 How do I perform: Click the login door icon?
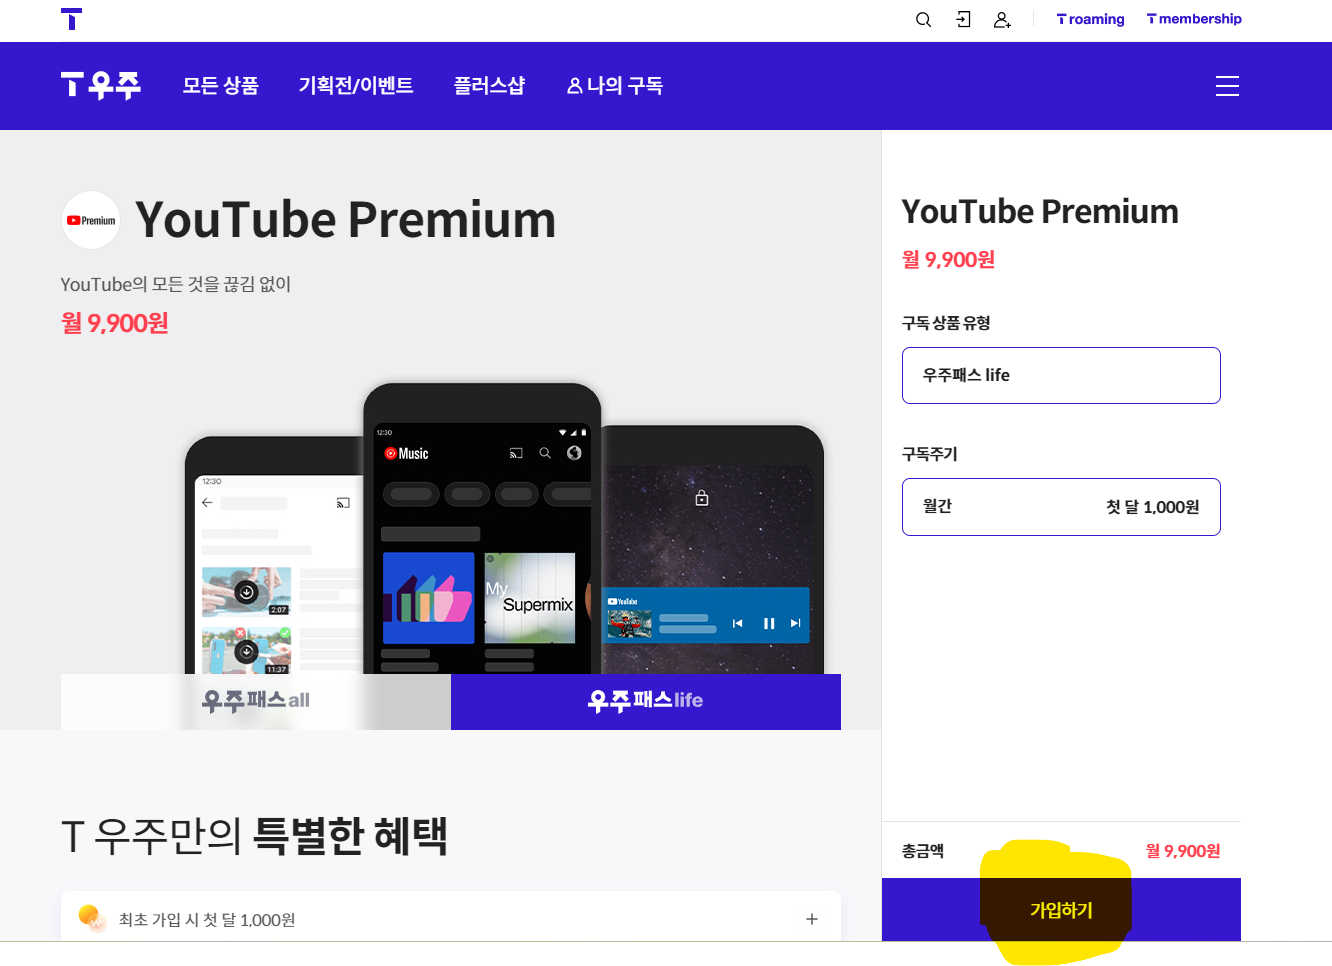963,19
